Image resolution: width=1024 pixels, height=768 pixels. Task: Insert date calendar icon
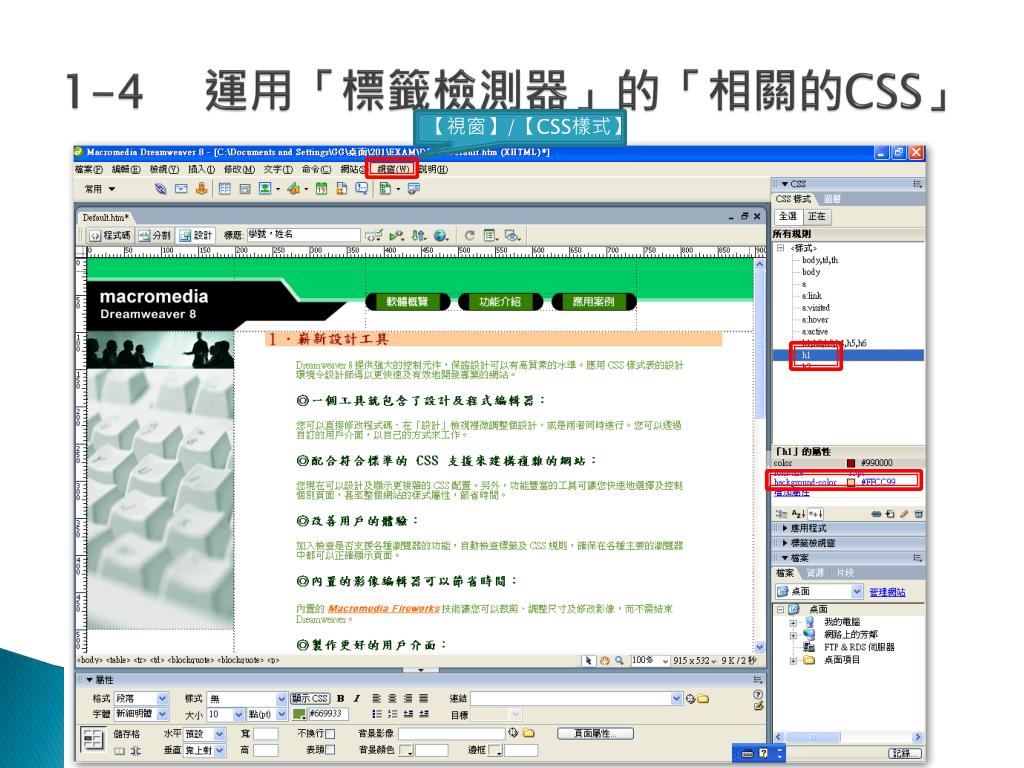tap(321, 189)
